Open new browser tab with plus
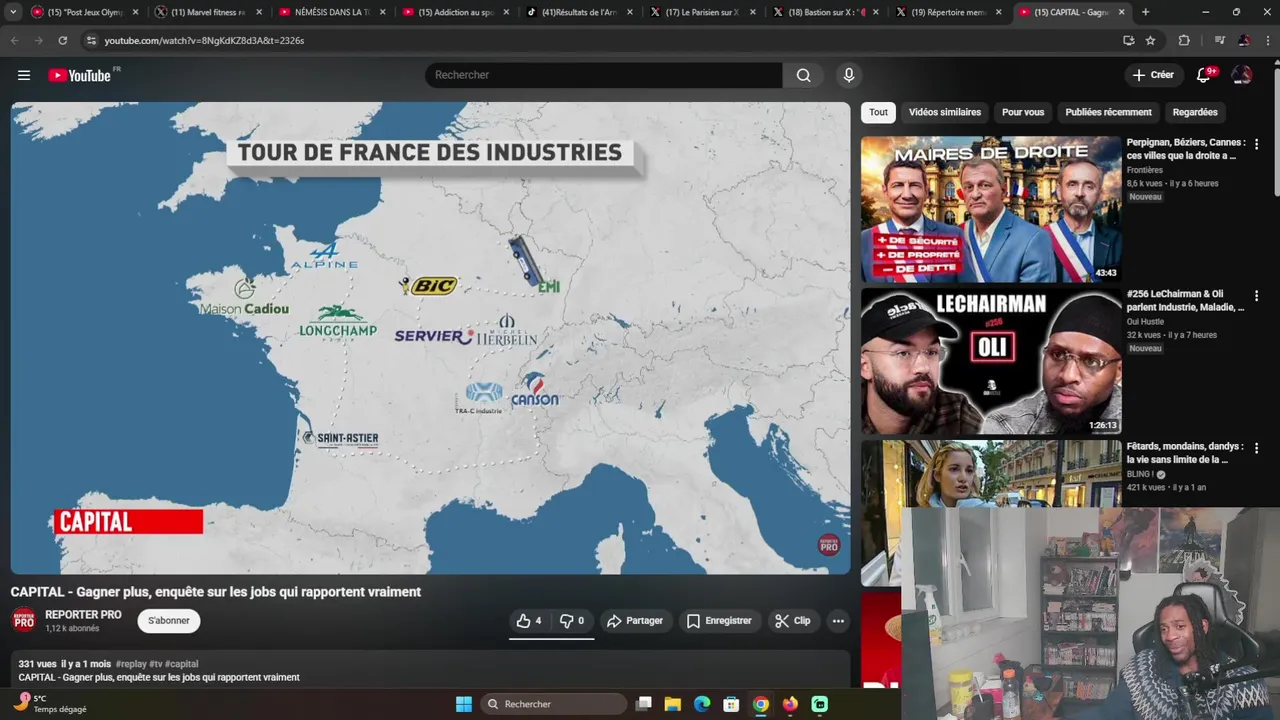The height and width of the screenshot is (720, 1280). pyautogui.click(x=1146, y=12)
